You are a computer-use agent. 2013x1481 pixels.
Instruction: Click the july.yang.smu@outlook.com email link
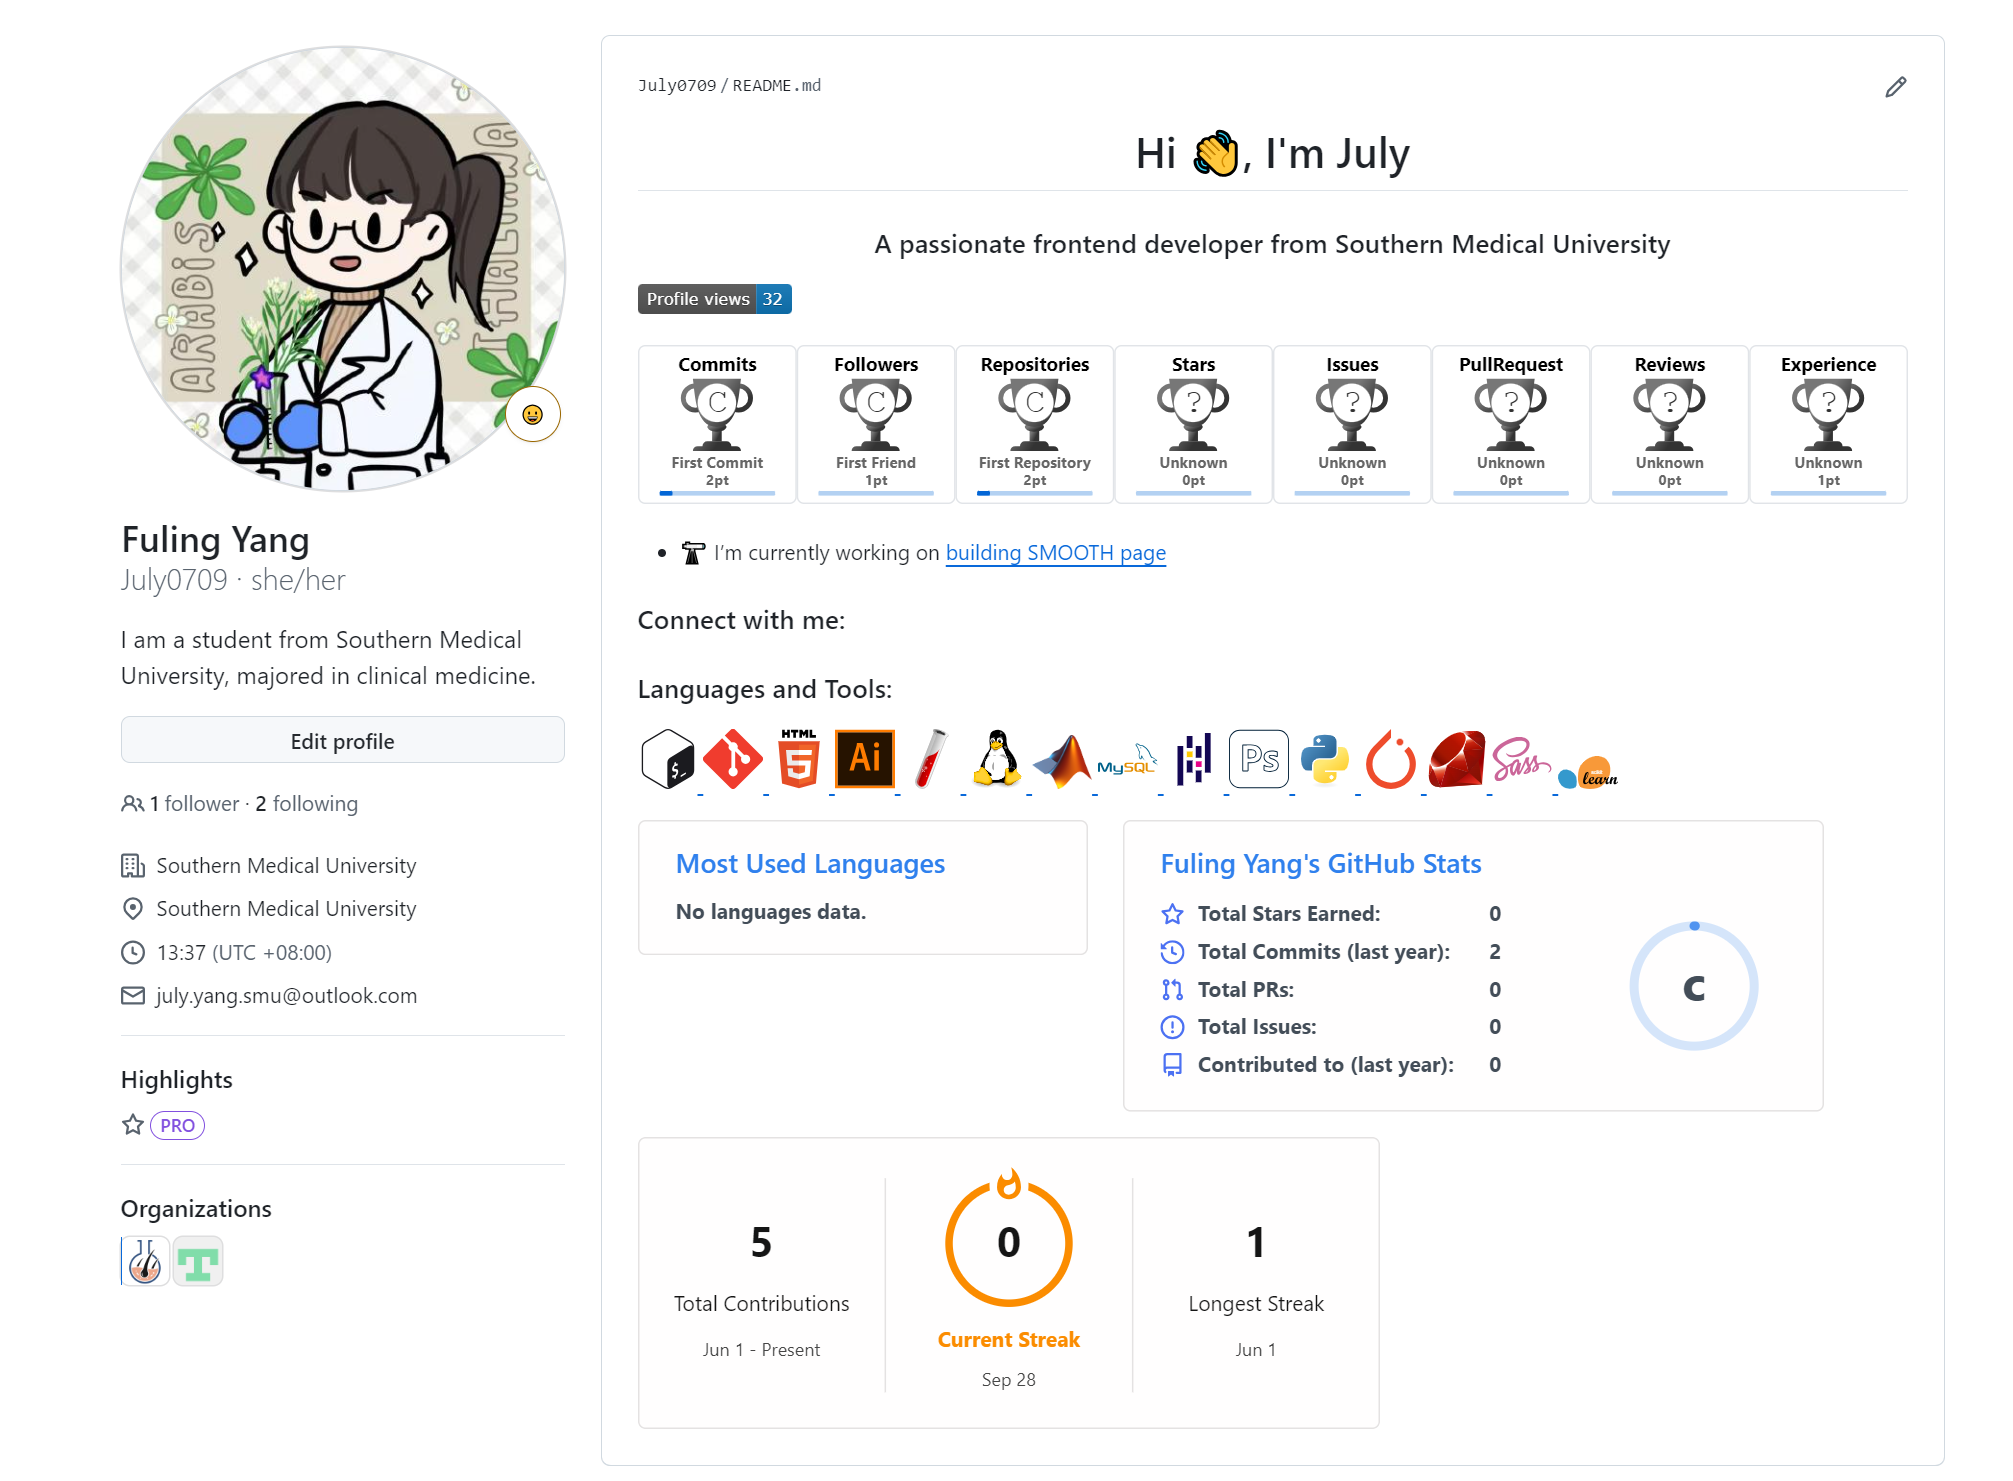(x=286, y=996)
